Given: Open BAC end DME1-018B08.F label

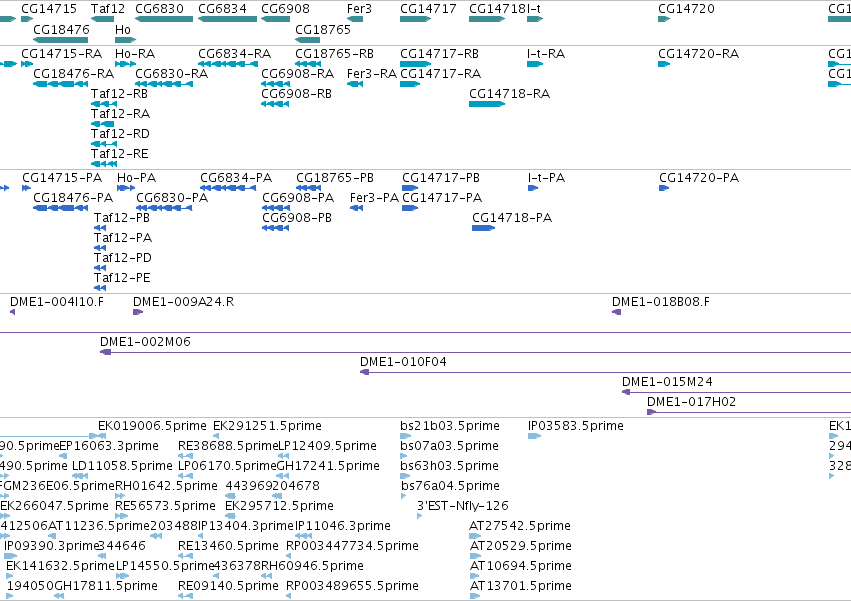Looking at the screenshot, I should pos(661,302).
